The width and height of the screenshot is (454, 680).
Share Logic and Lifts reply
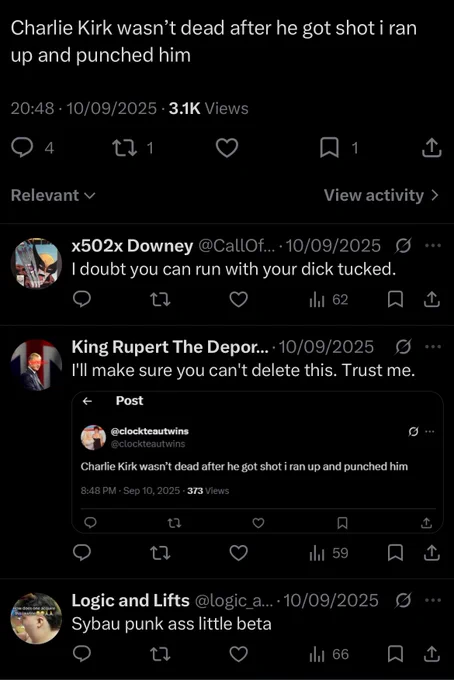coord(431,654)
